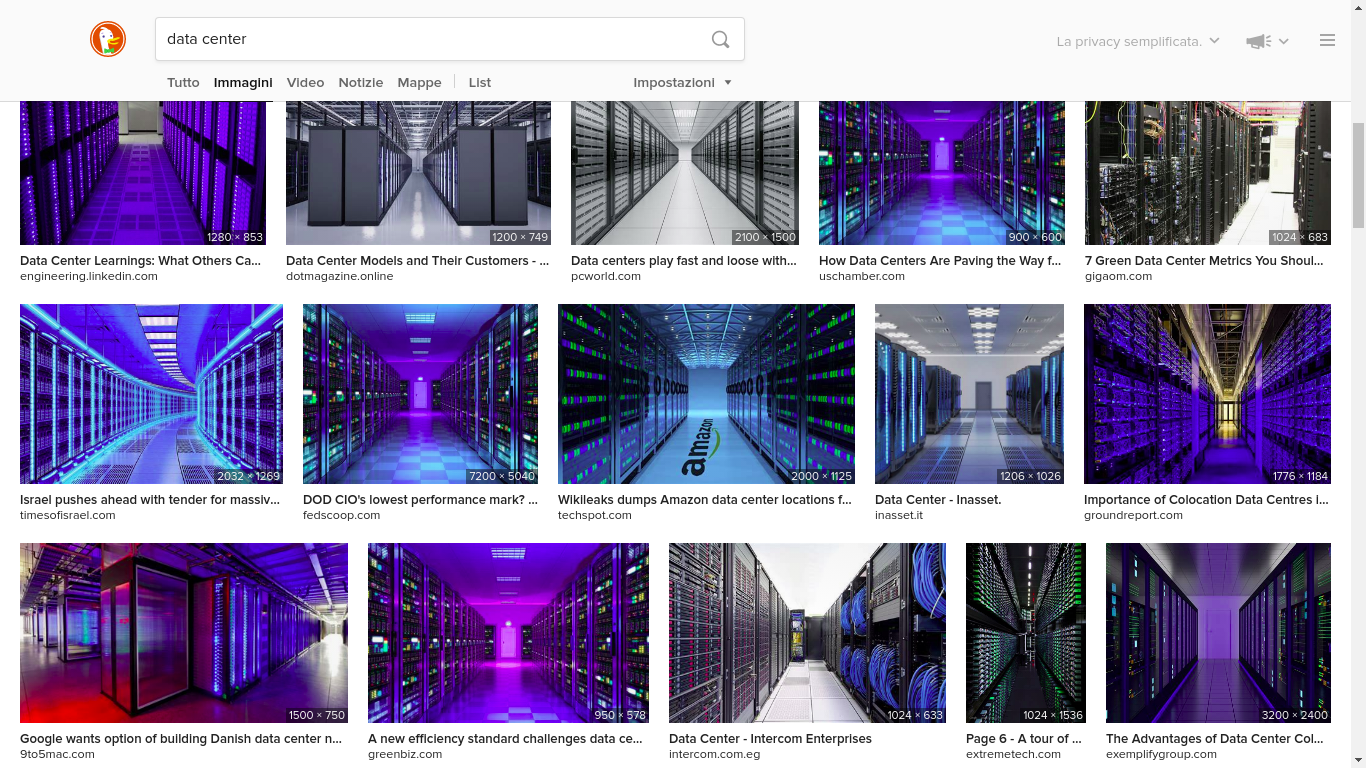Click the greenbiz.com source text
This screenshot has height=768, width=1366.
coord(405,754)
